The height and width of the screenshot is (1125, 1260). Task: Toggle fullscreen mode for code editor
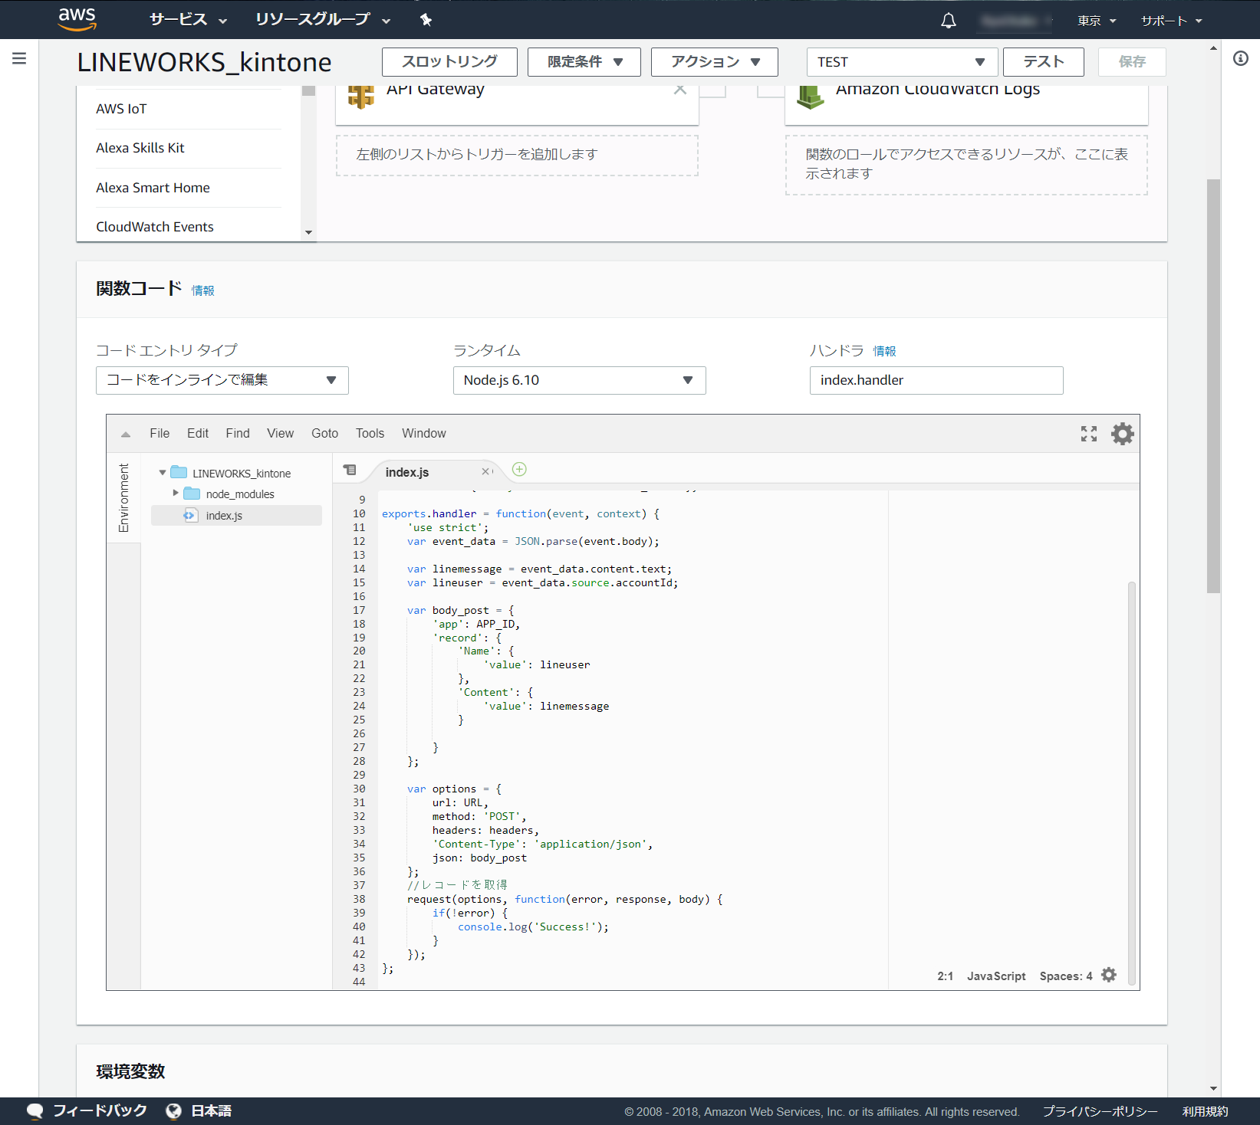(1089, 433)
